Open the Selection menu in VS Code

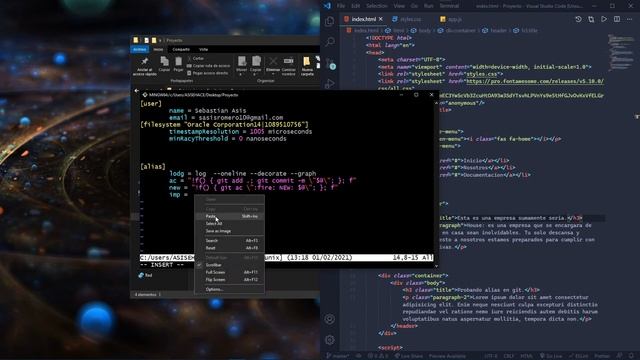(376, 6)
